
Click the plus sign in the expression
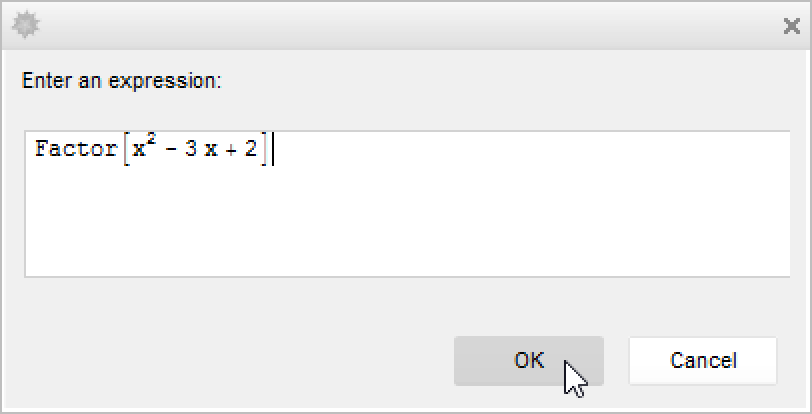[x=229, y=151]
